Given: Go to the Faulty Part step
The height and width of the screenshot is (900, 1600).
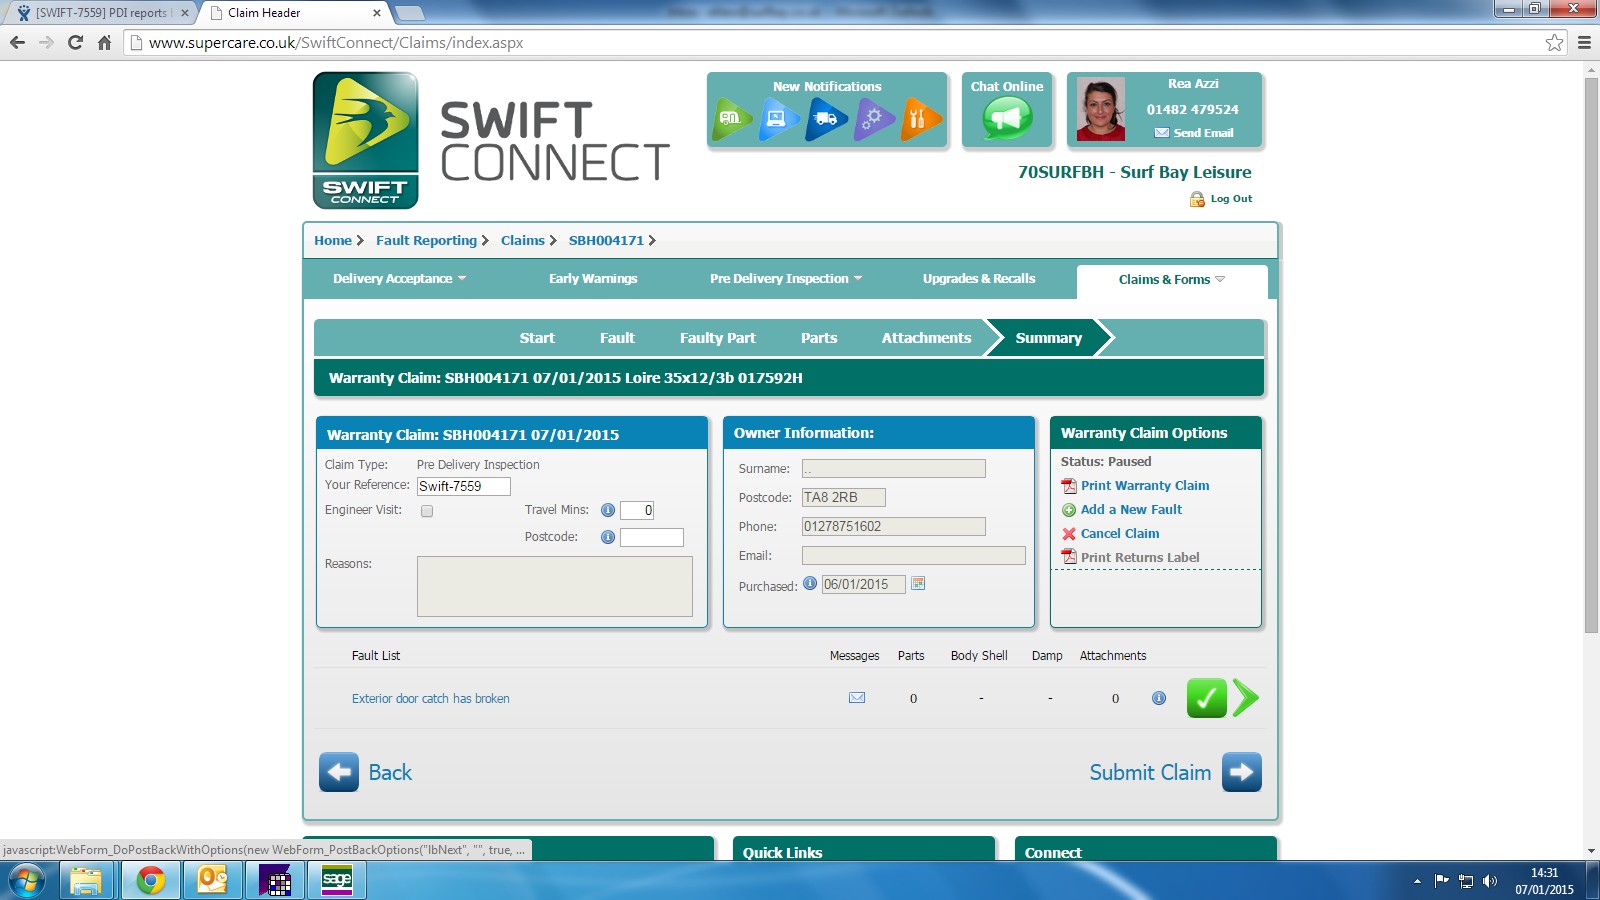Looking at the screenshot, I should click(x=717, y=338).
